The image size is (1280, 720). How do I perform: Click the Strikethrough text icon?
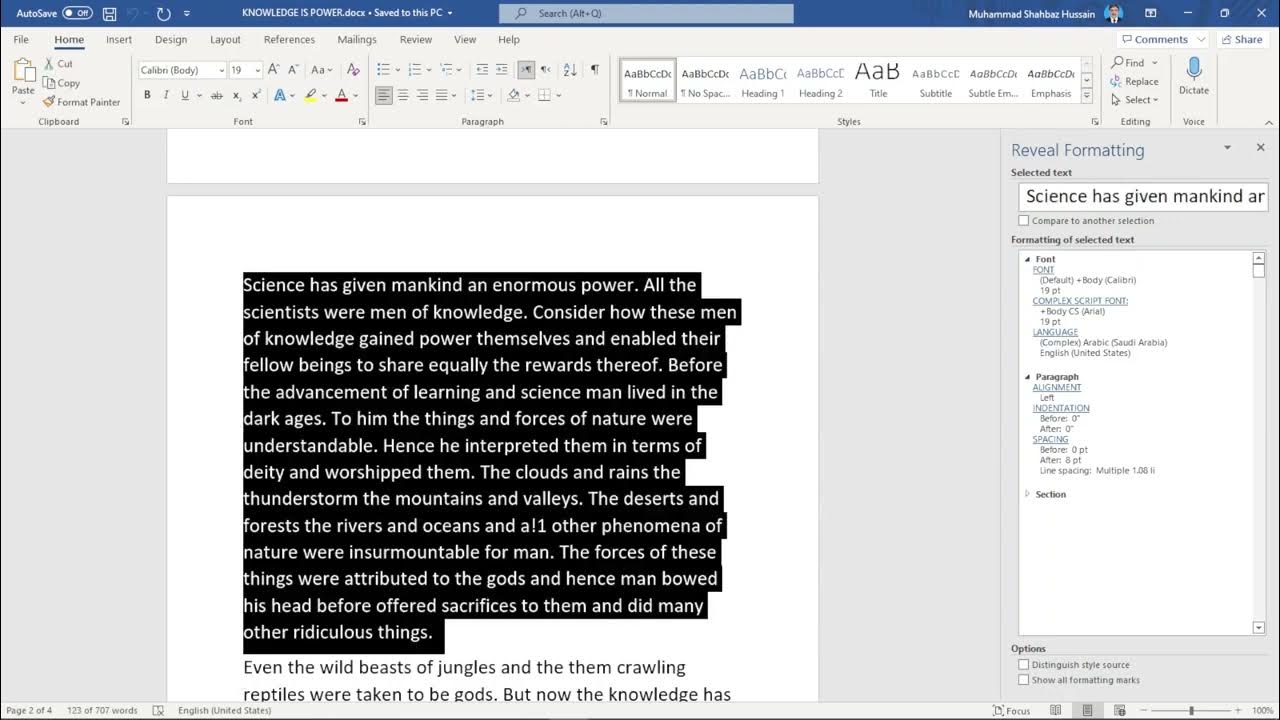[x=216, y=95]
